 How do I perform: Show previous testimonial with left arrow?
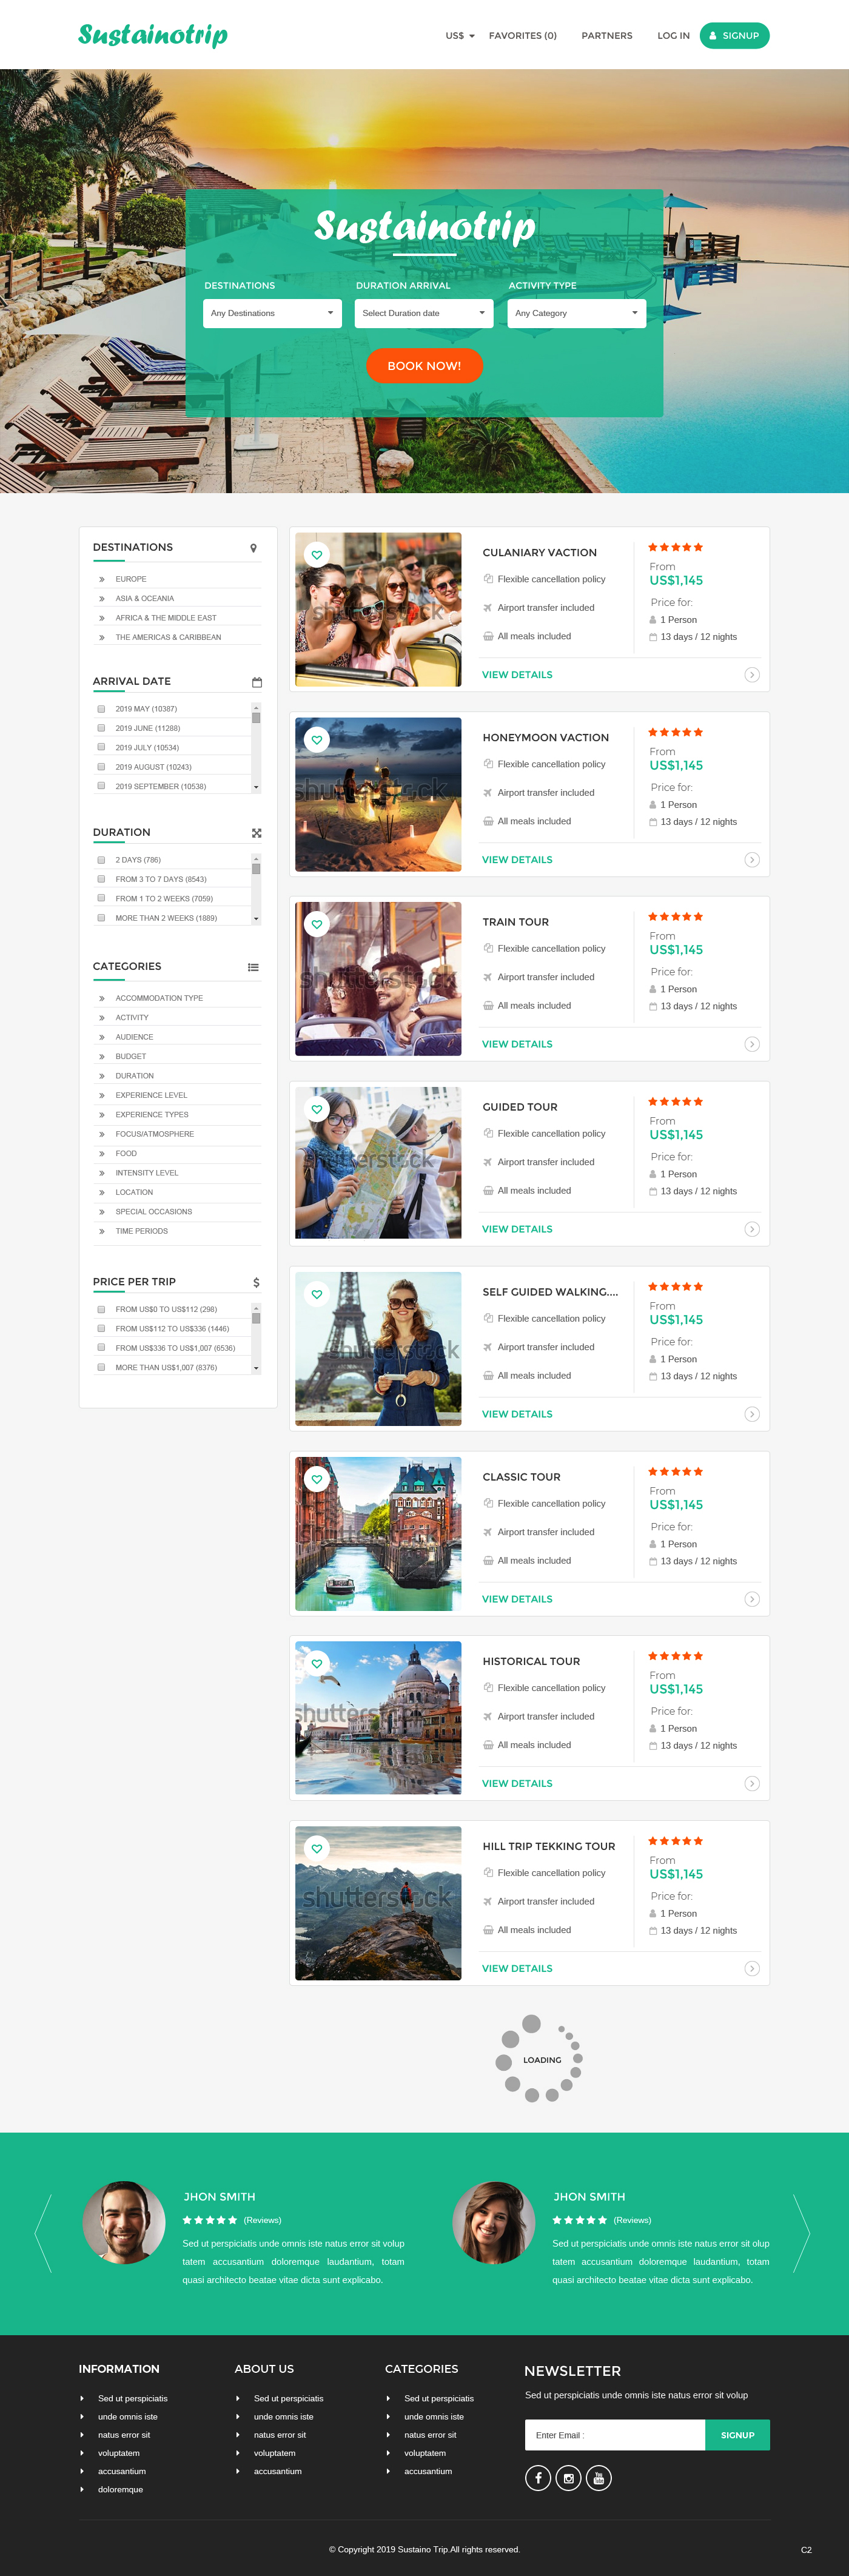coord(43,2233)
